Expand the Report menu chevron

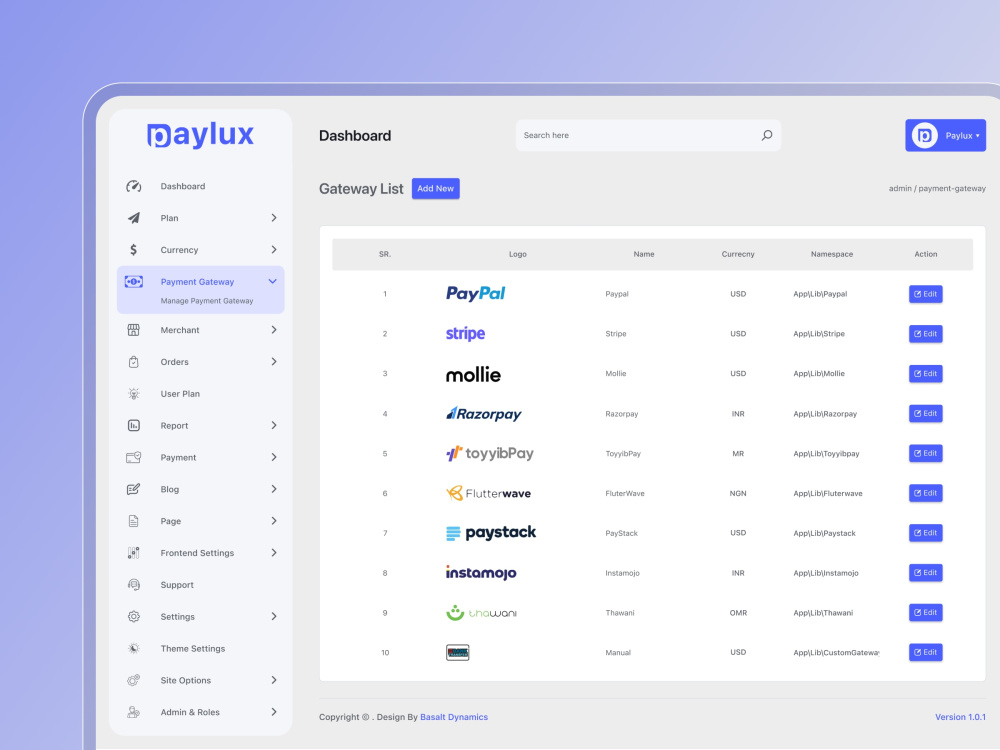(x=274, y=425)
